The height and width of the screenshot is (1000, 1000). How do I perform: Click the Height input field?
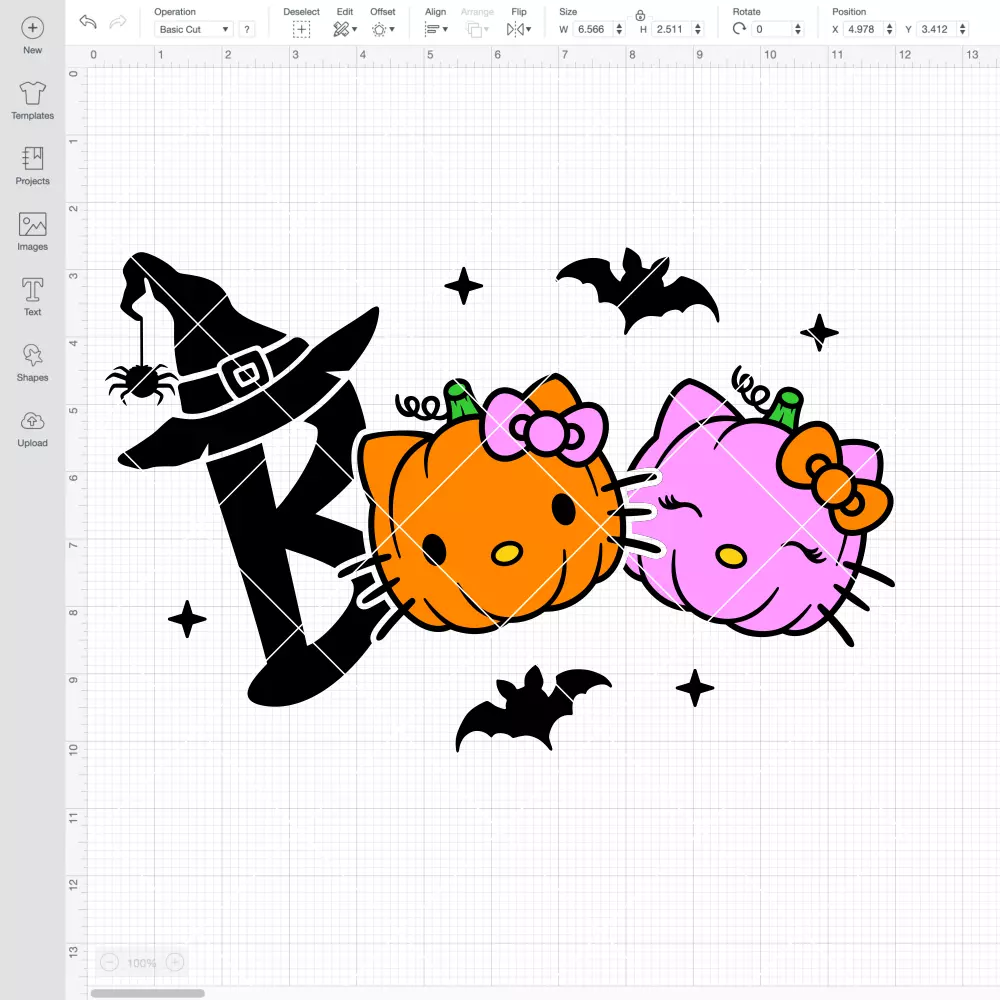pos(672,29)
